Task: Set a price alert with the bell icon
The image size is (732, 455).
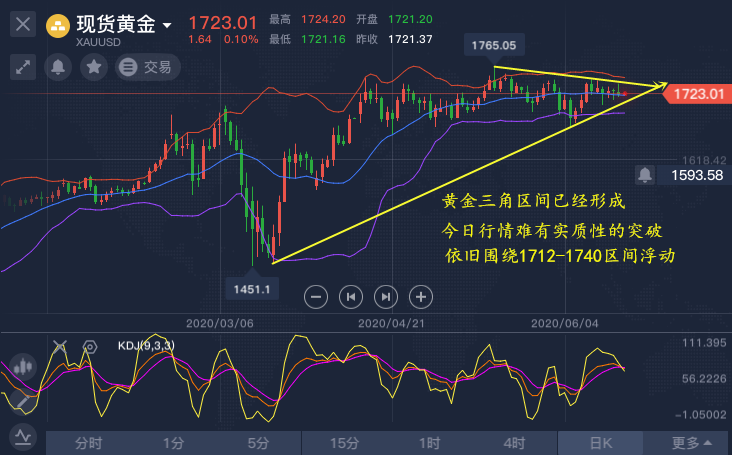Action: [x=58, y=67]
